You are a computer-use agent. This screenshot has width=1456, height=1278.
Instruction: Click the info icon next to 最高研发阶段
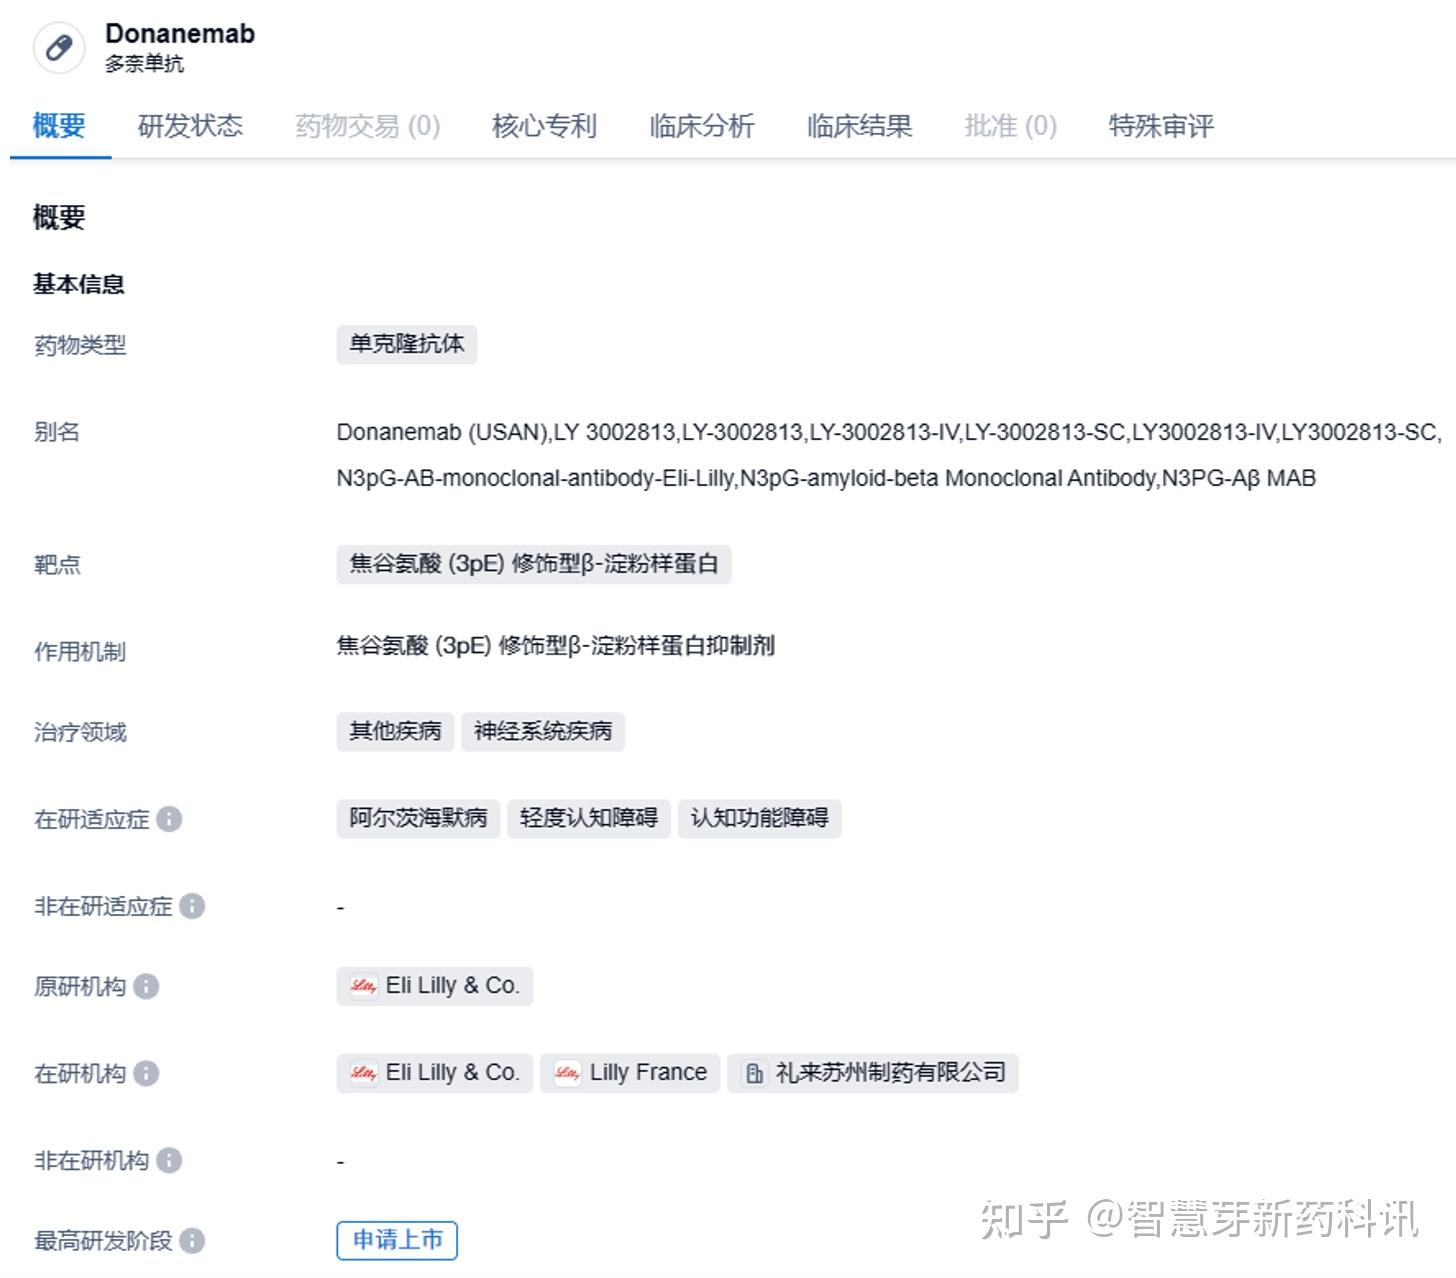pos(194,1241)
